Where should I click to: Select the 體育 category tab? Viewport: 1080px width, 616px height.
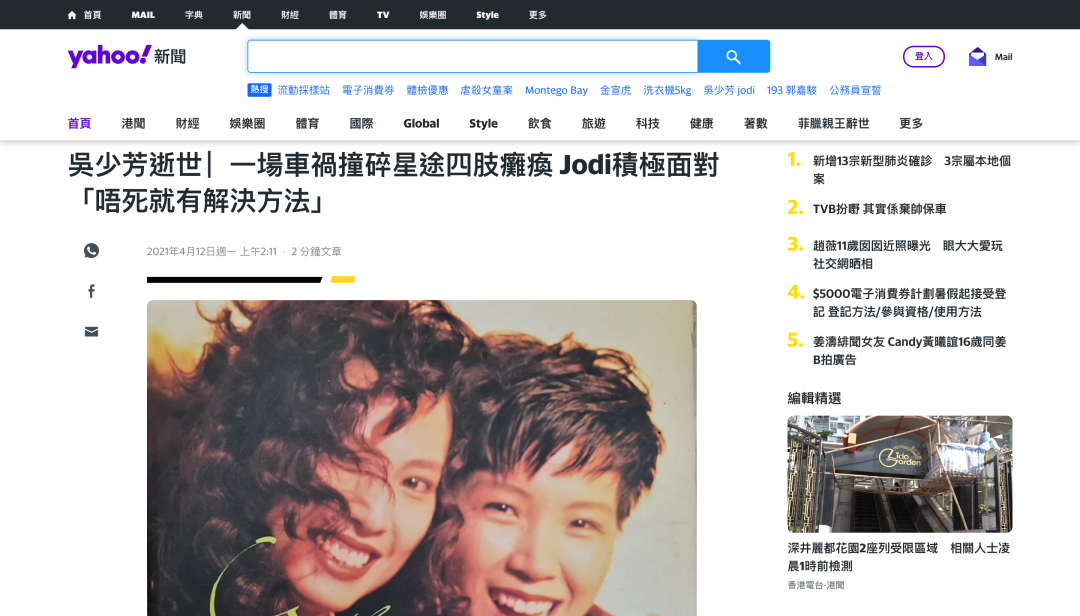[307, 123]
